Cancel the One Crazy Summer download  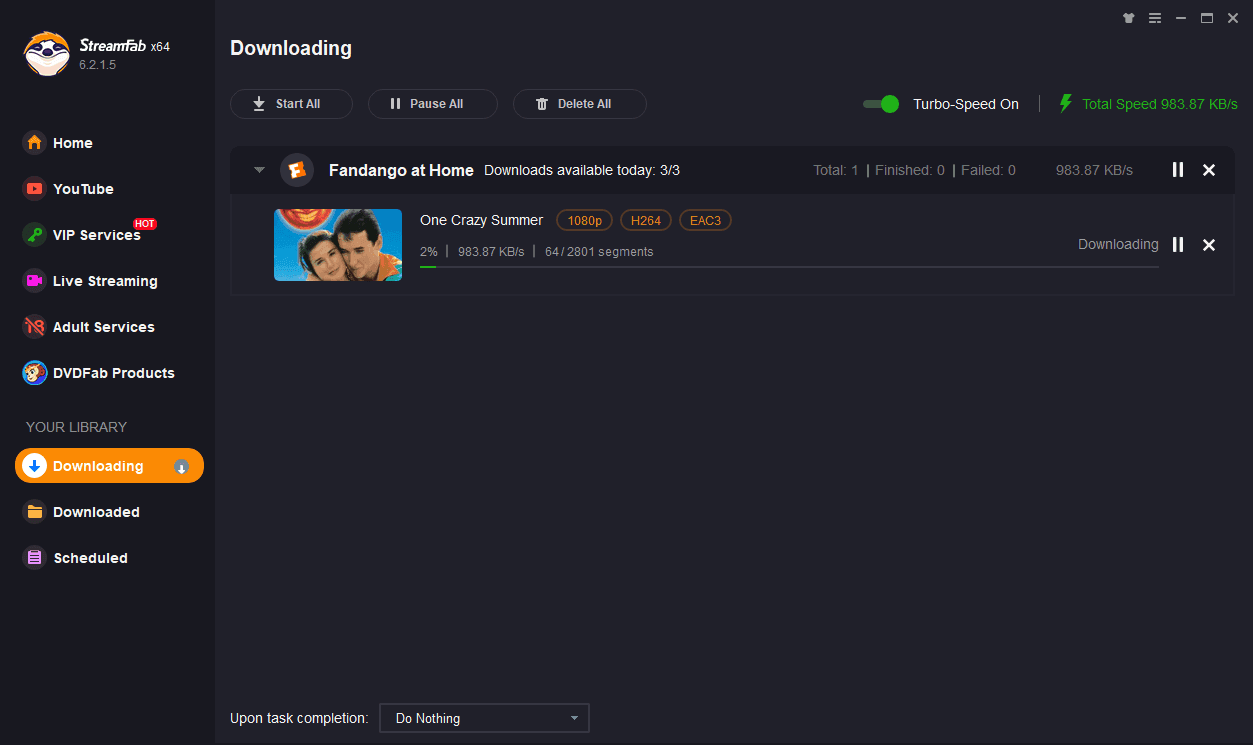tap(1209, 245)
